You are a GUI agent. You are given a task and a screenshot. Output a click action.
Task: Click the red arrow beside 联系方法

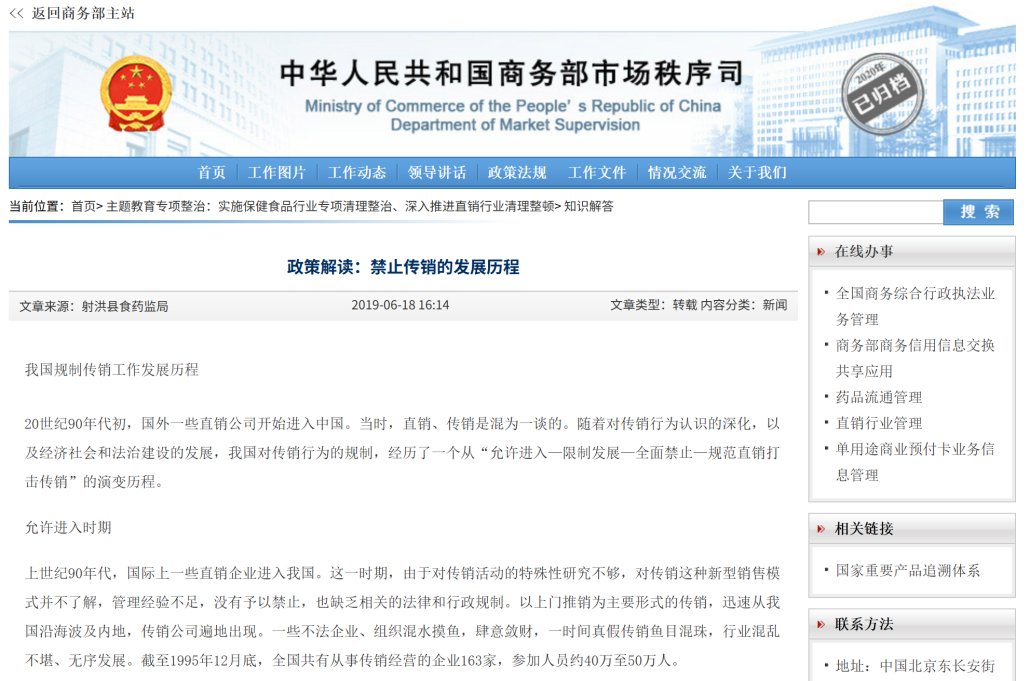point(820,624)
